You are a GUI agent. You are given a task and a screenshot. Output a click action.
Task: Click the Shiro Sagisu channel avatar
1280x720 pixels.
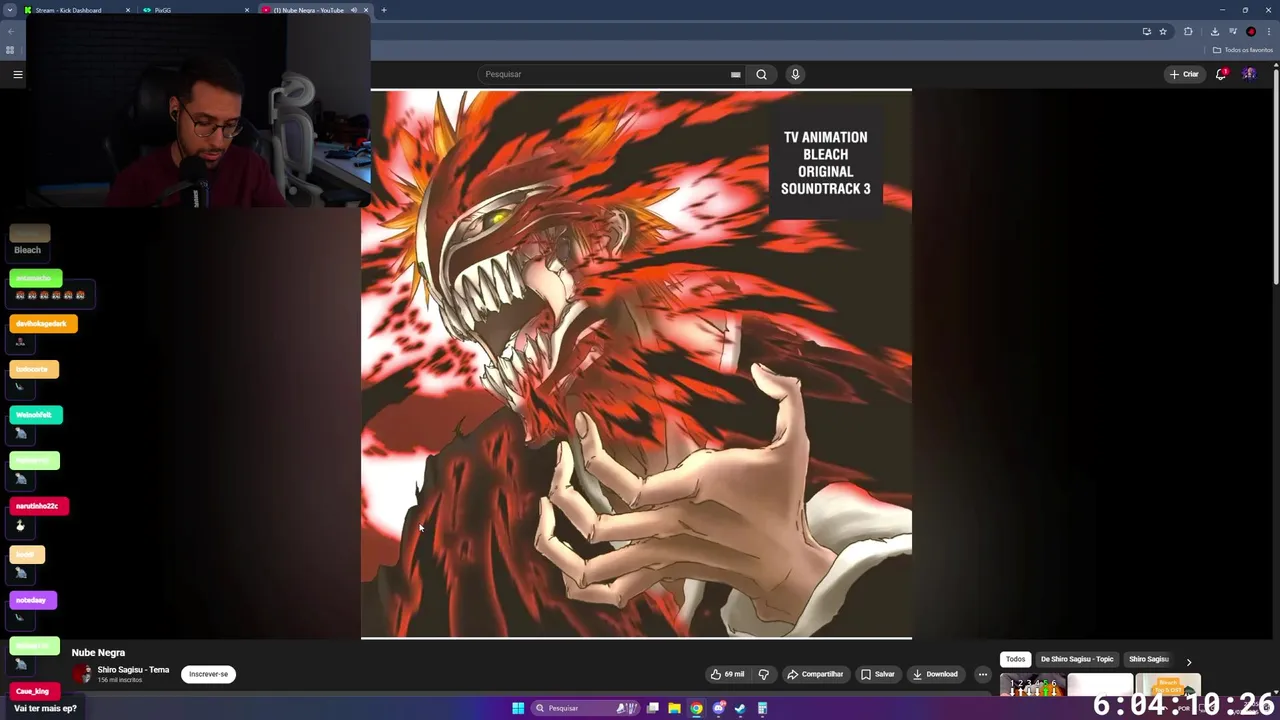(82, 675)
